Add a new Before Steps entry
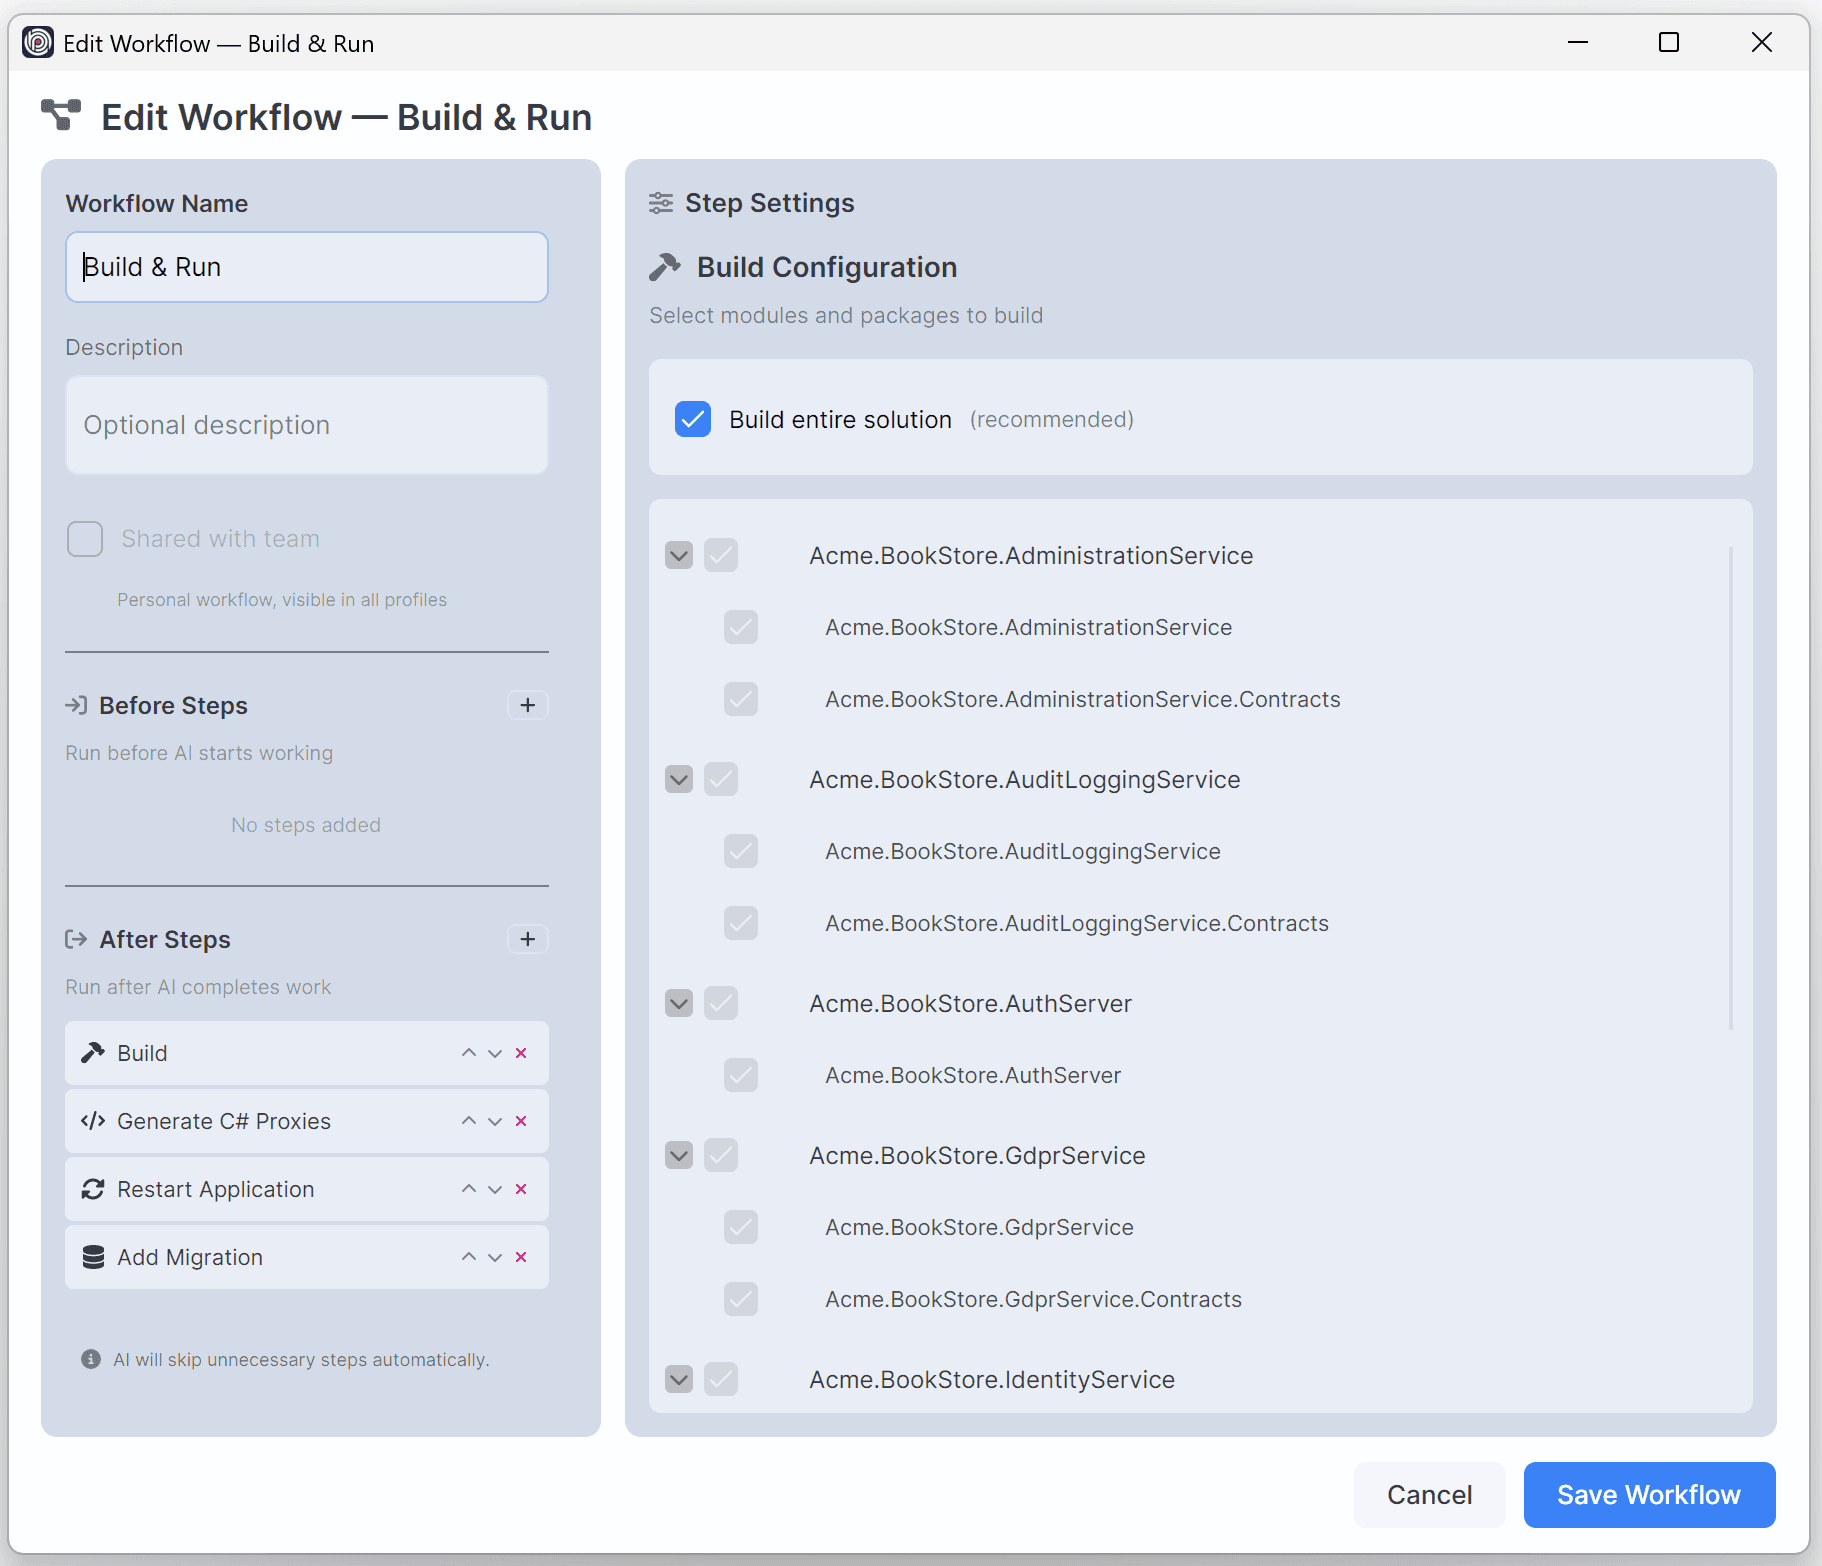Image resolution: width=1822 pixels, height=1566 pixels. [528, 705]
